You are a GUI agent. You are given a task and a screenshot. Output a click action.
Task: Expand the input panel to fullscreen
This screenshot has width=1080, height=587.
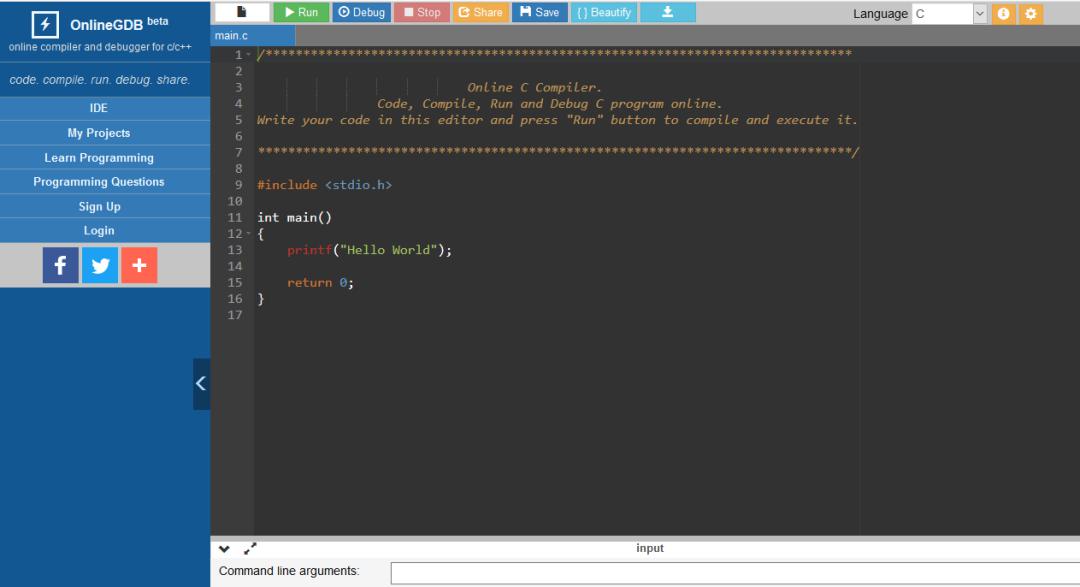[x=250, y=548]
